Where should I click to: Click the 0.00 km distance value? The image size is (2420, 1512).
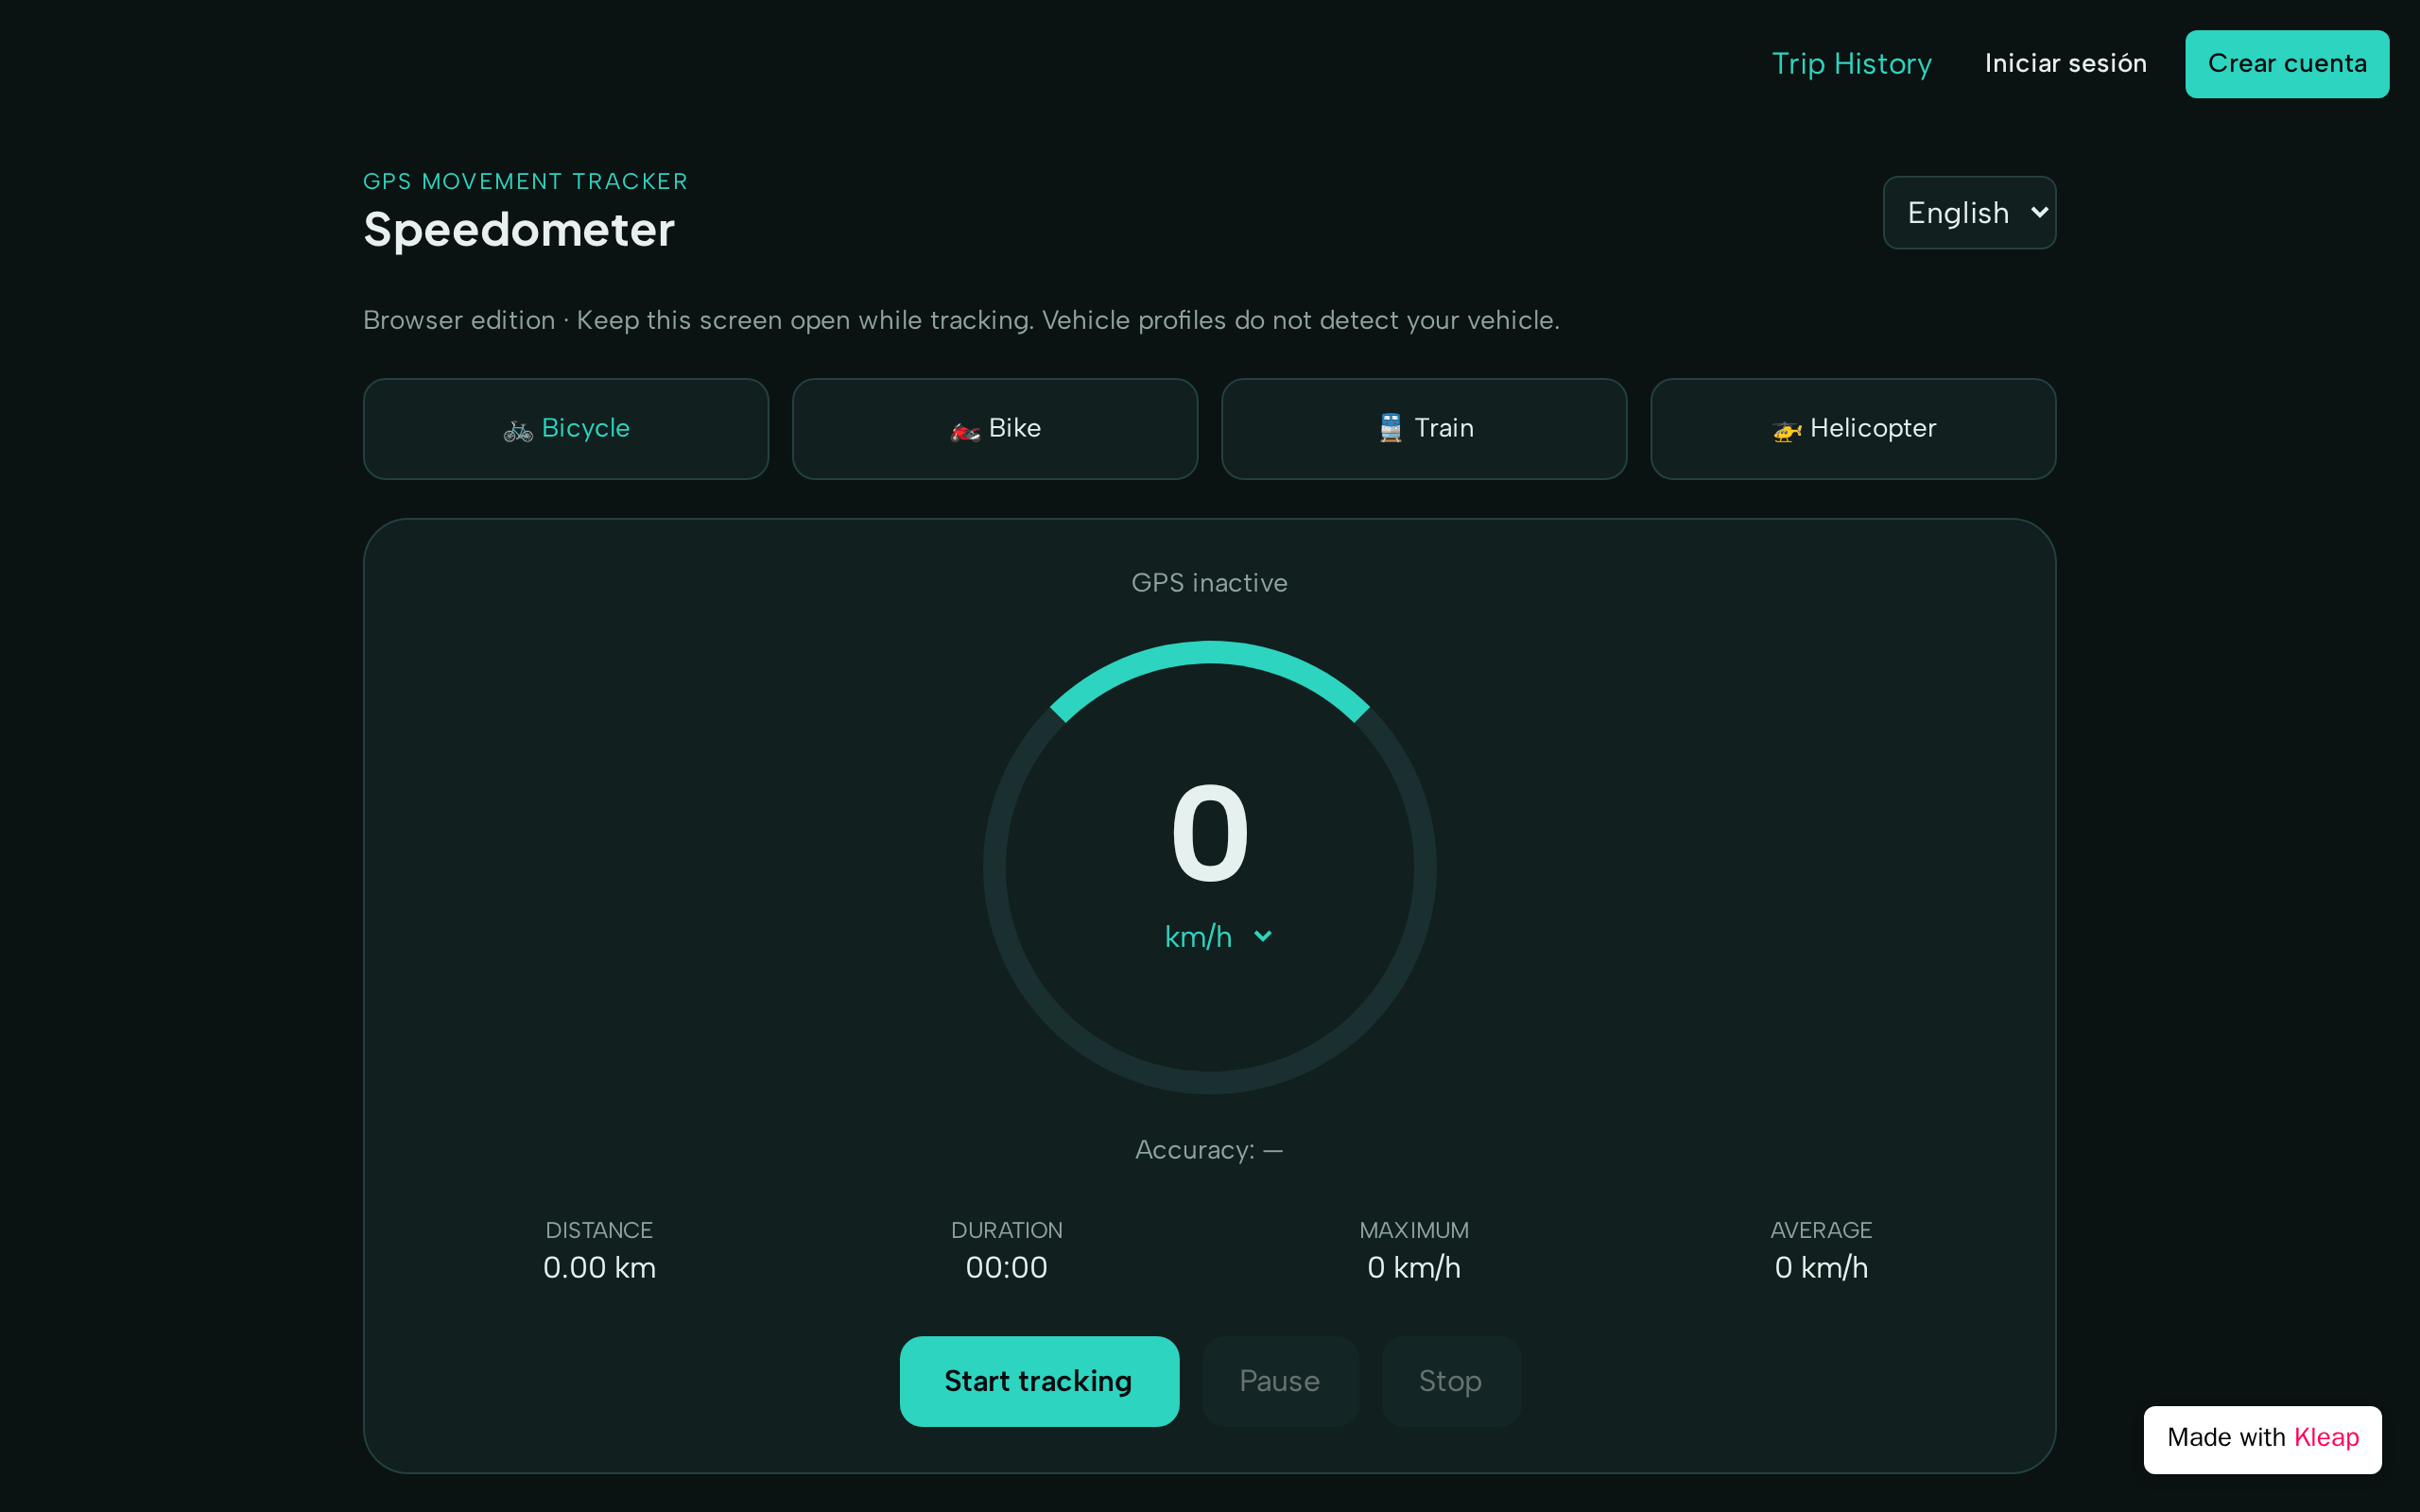click(x=599, y=1268)
